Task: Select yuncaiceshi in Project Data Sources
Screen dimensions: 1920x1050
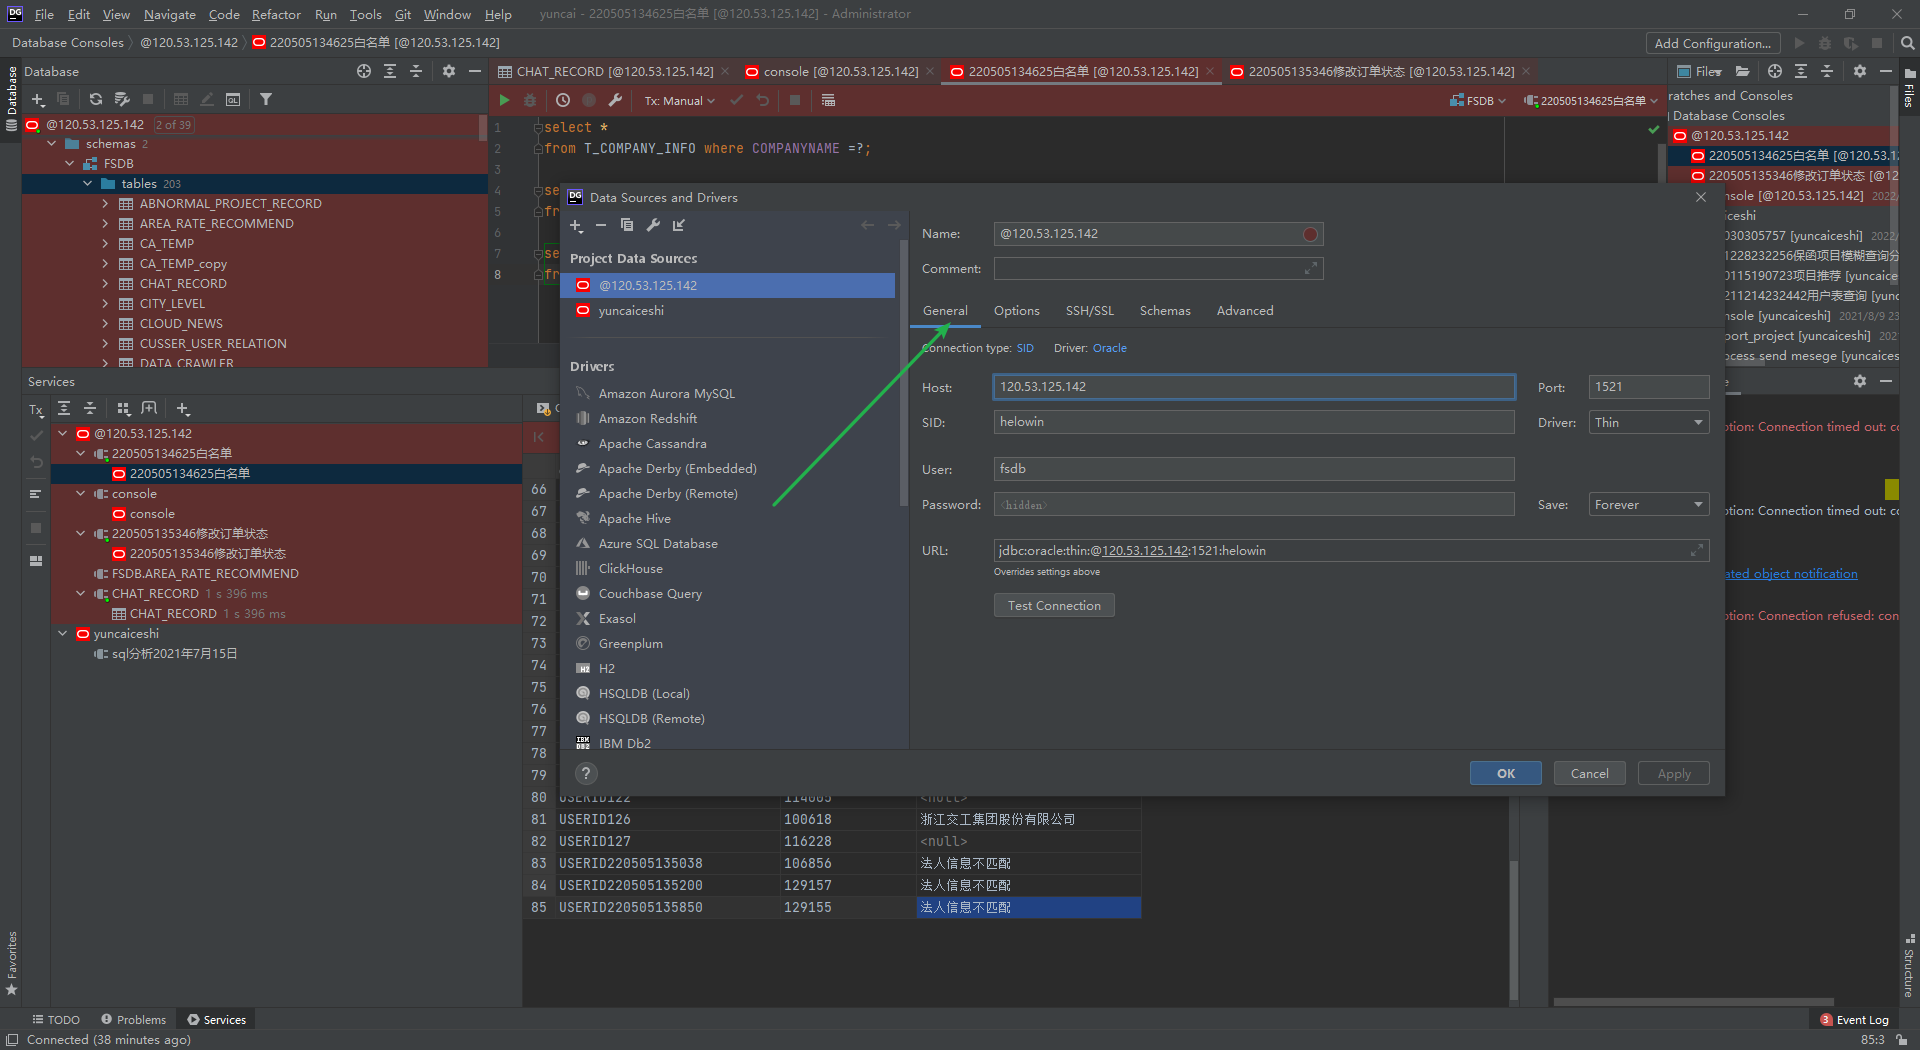Action: (x=631, y=311)
